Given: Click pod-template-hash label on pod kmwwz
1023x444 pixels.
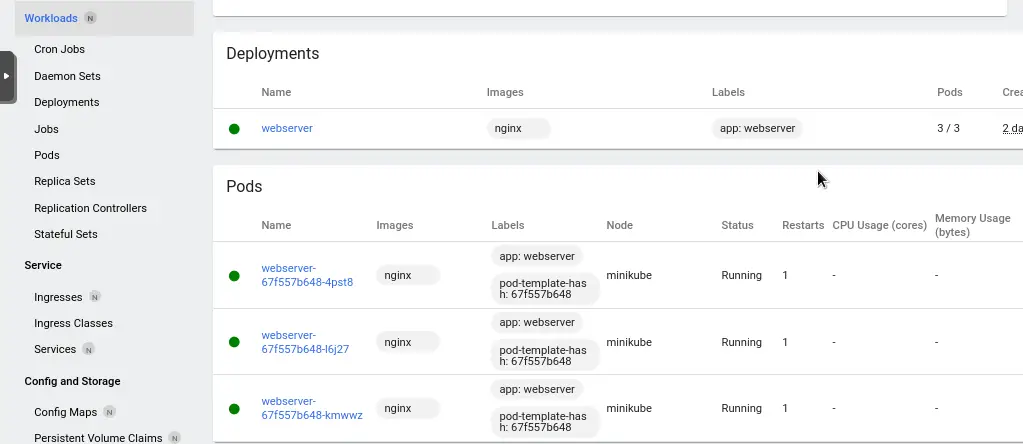Looking at the screenshot, I should pos(545,422).
